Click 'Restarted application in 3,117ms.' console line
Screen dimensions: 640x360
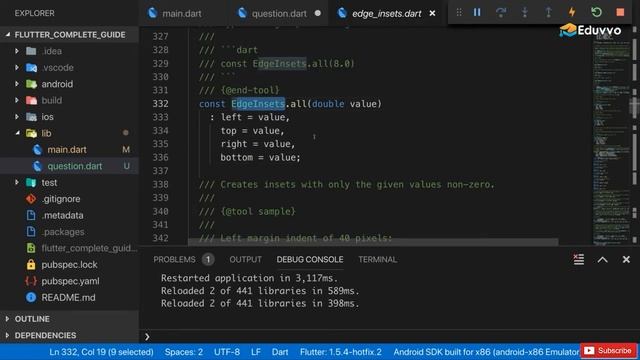[249, 278]
